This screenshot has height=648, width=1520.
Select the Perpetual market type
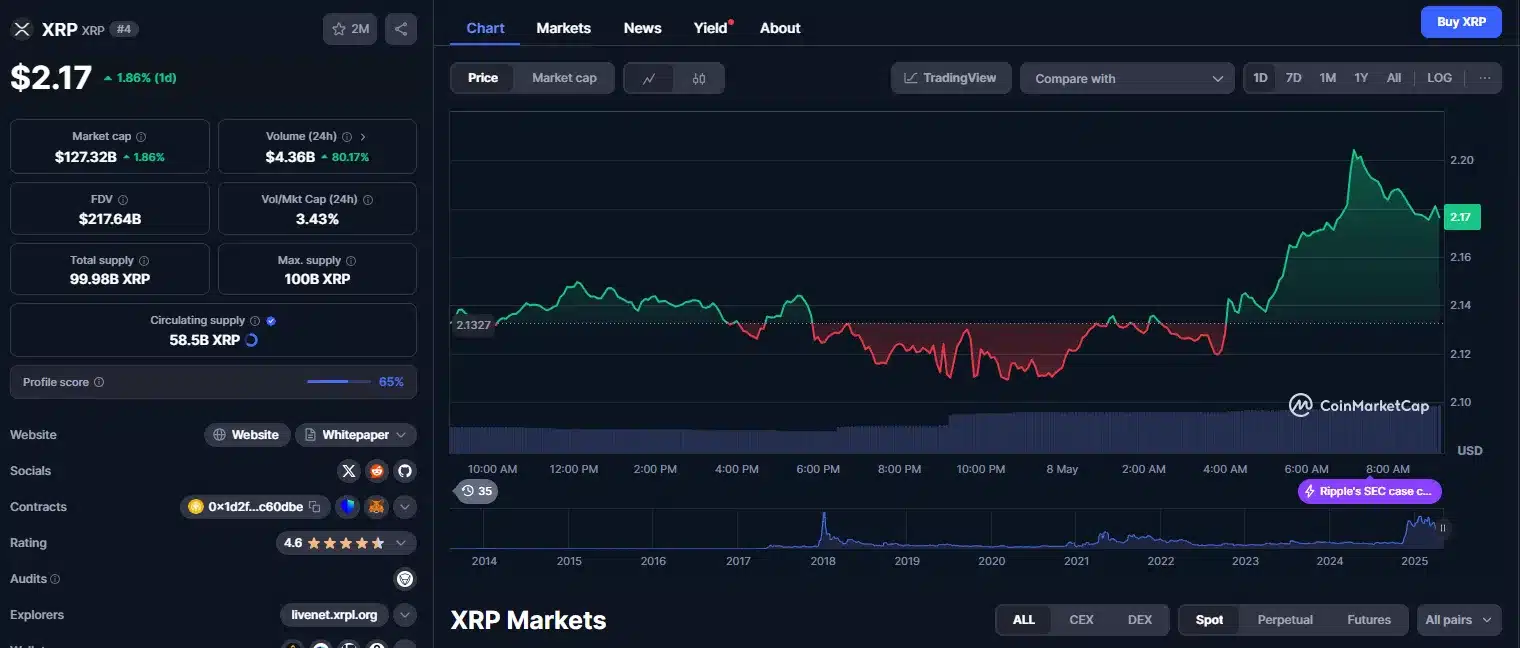[x=1285, y=620]
